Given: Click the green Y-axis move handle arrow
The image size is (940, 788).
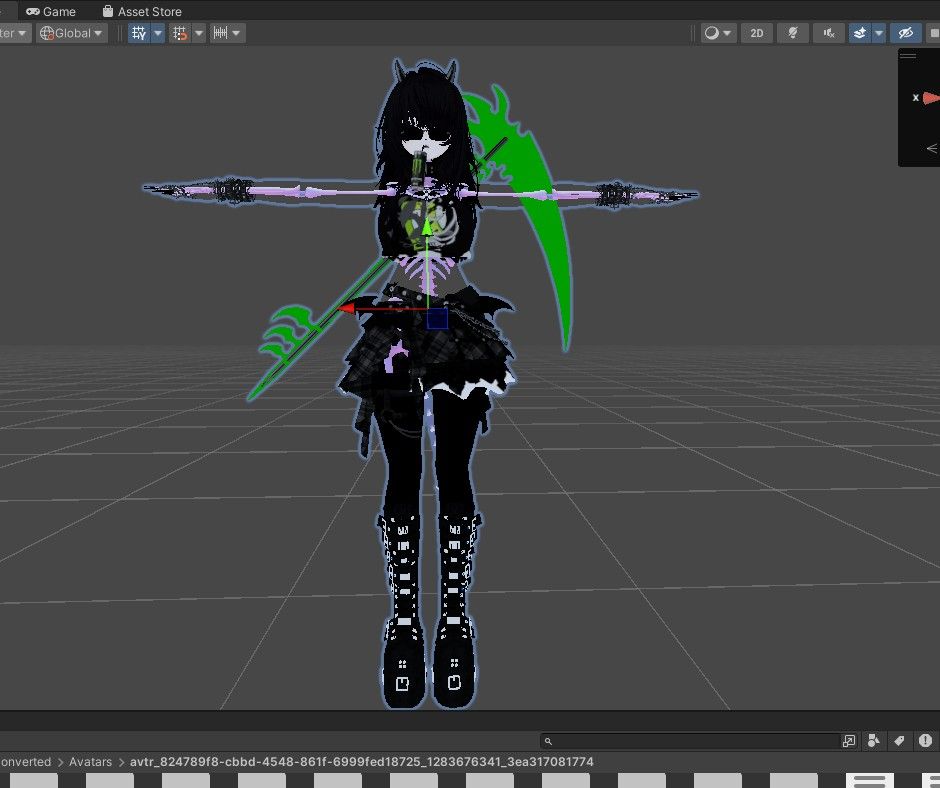Looking at the screenshot, I should (426, 227).
